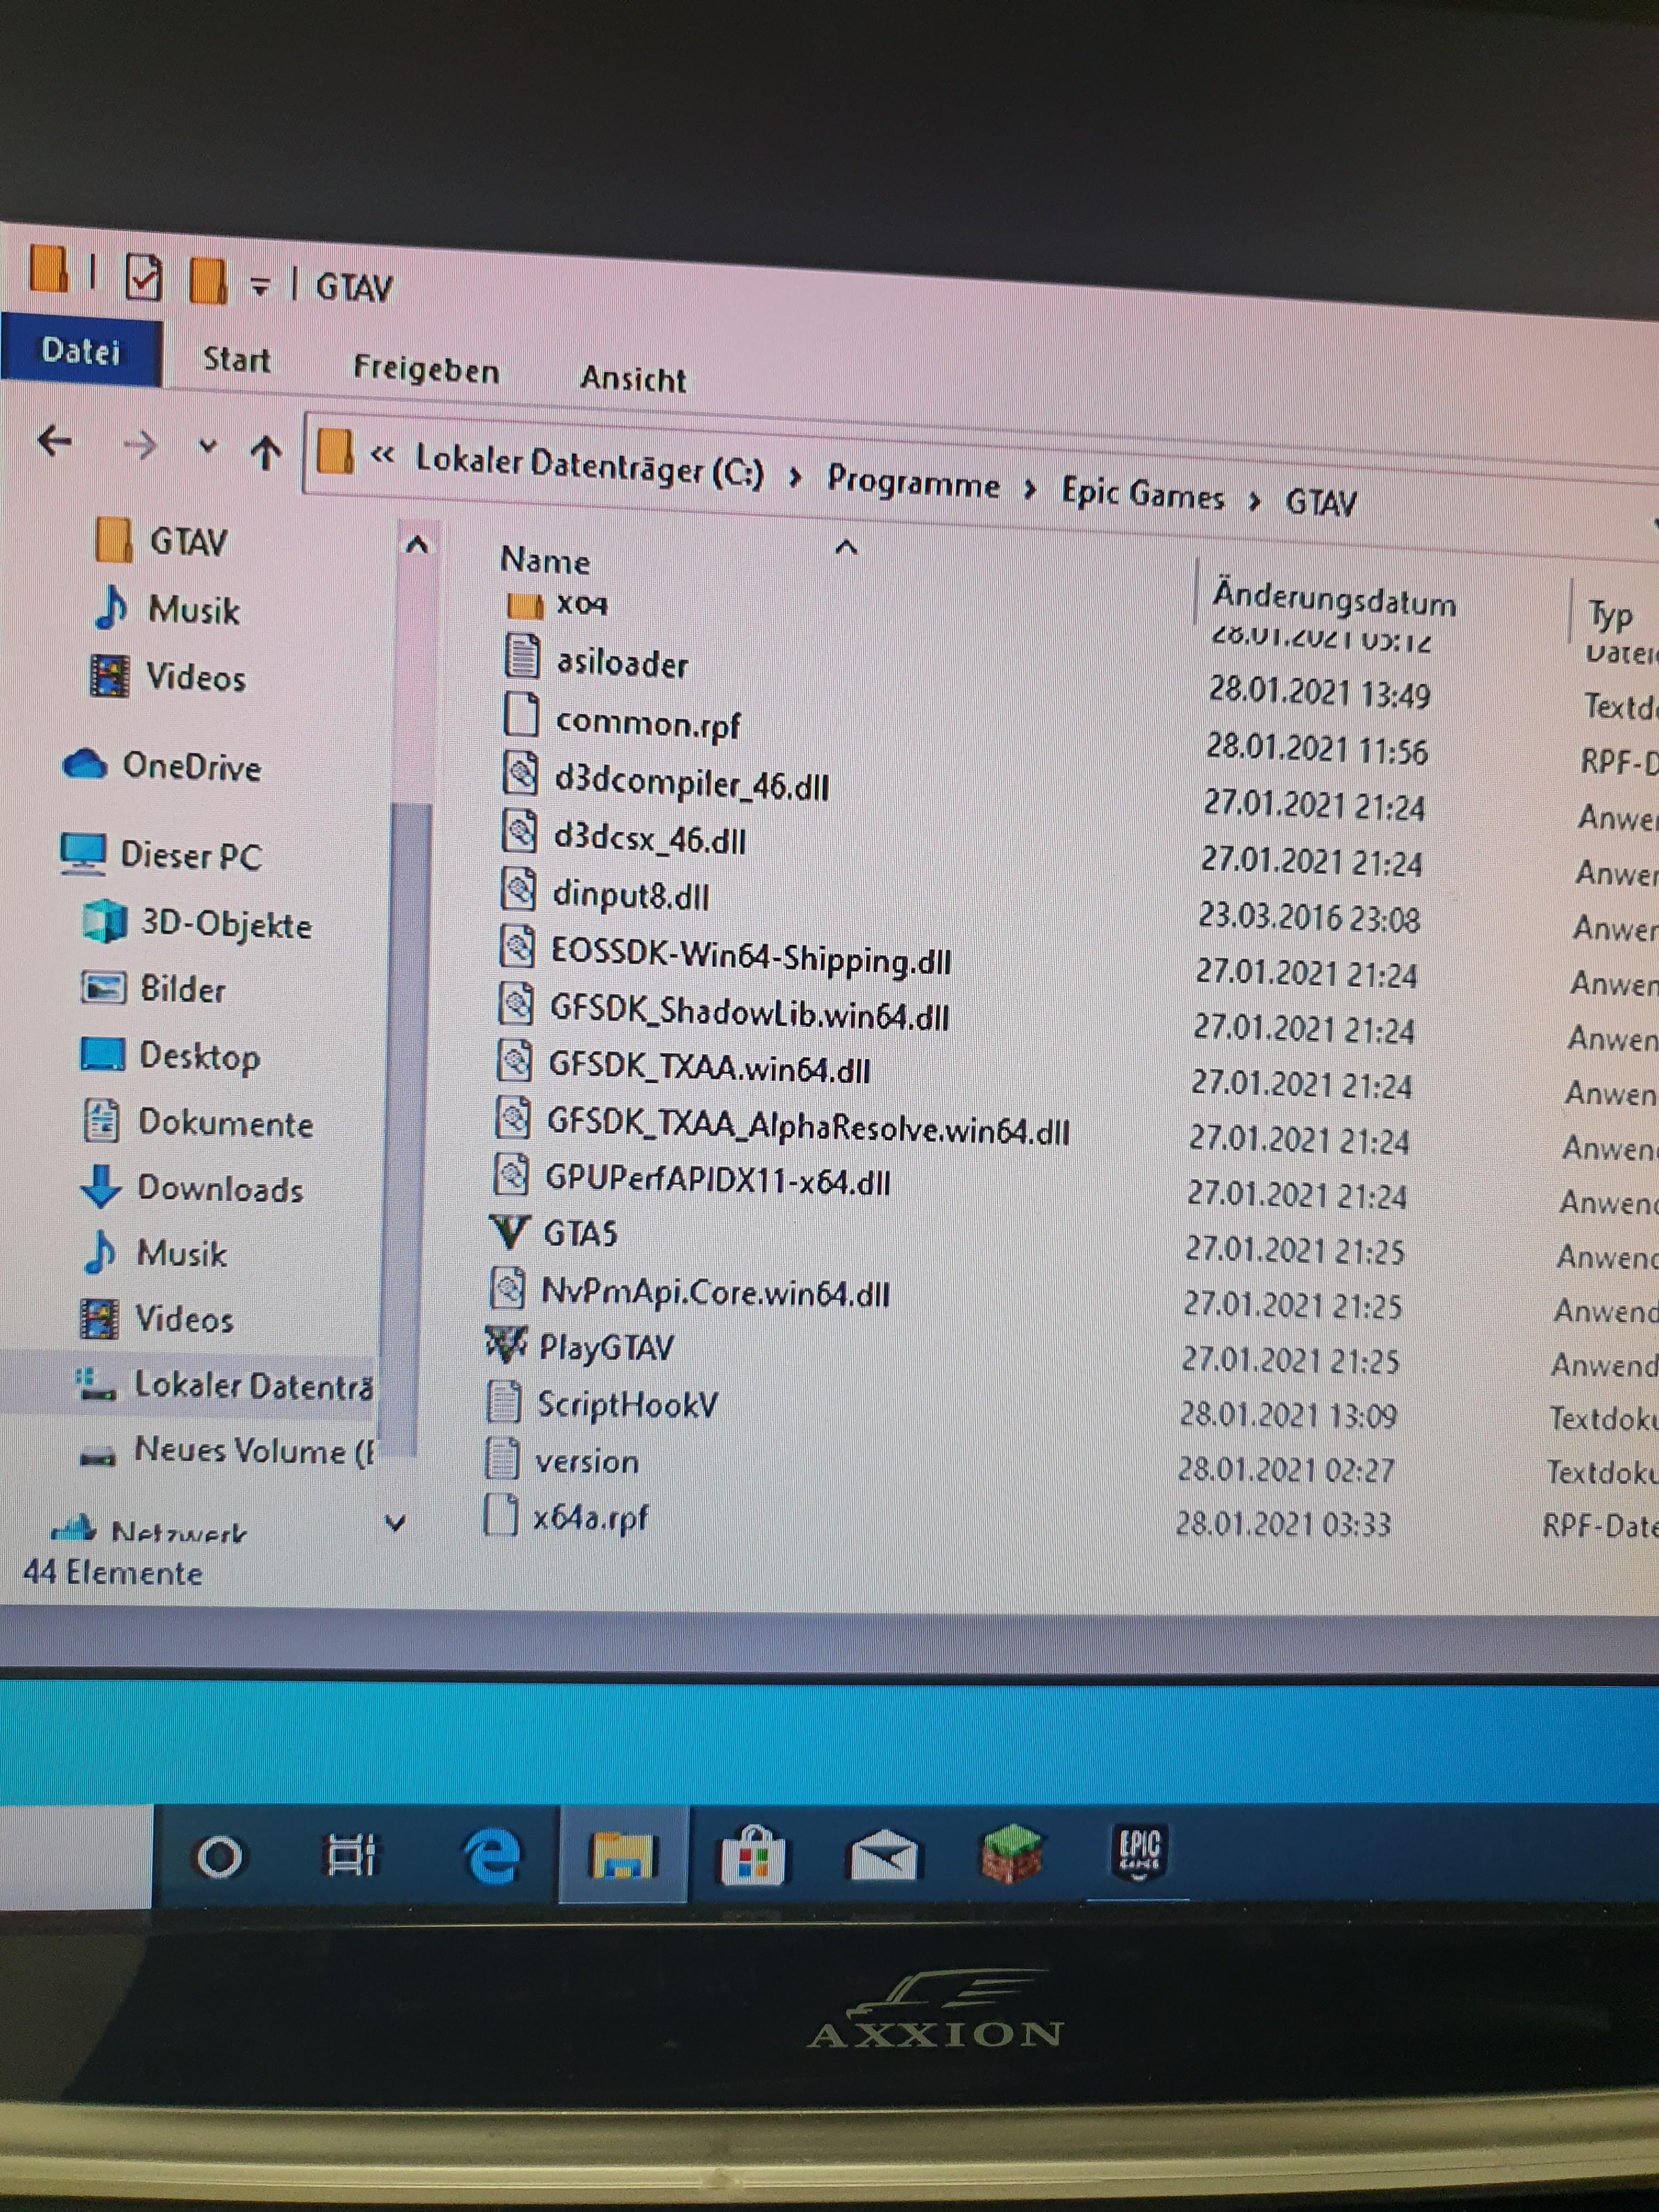Sort files by Änderungsdatum column header
Screen dimensions: 1659x2212
1333,601
